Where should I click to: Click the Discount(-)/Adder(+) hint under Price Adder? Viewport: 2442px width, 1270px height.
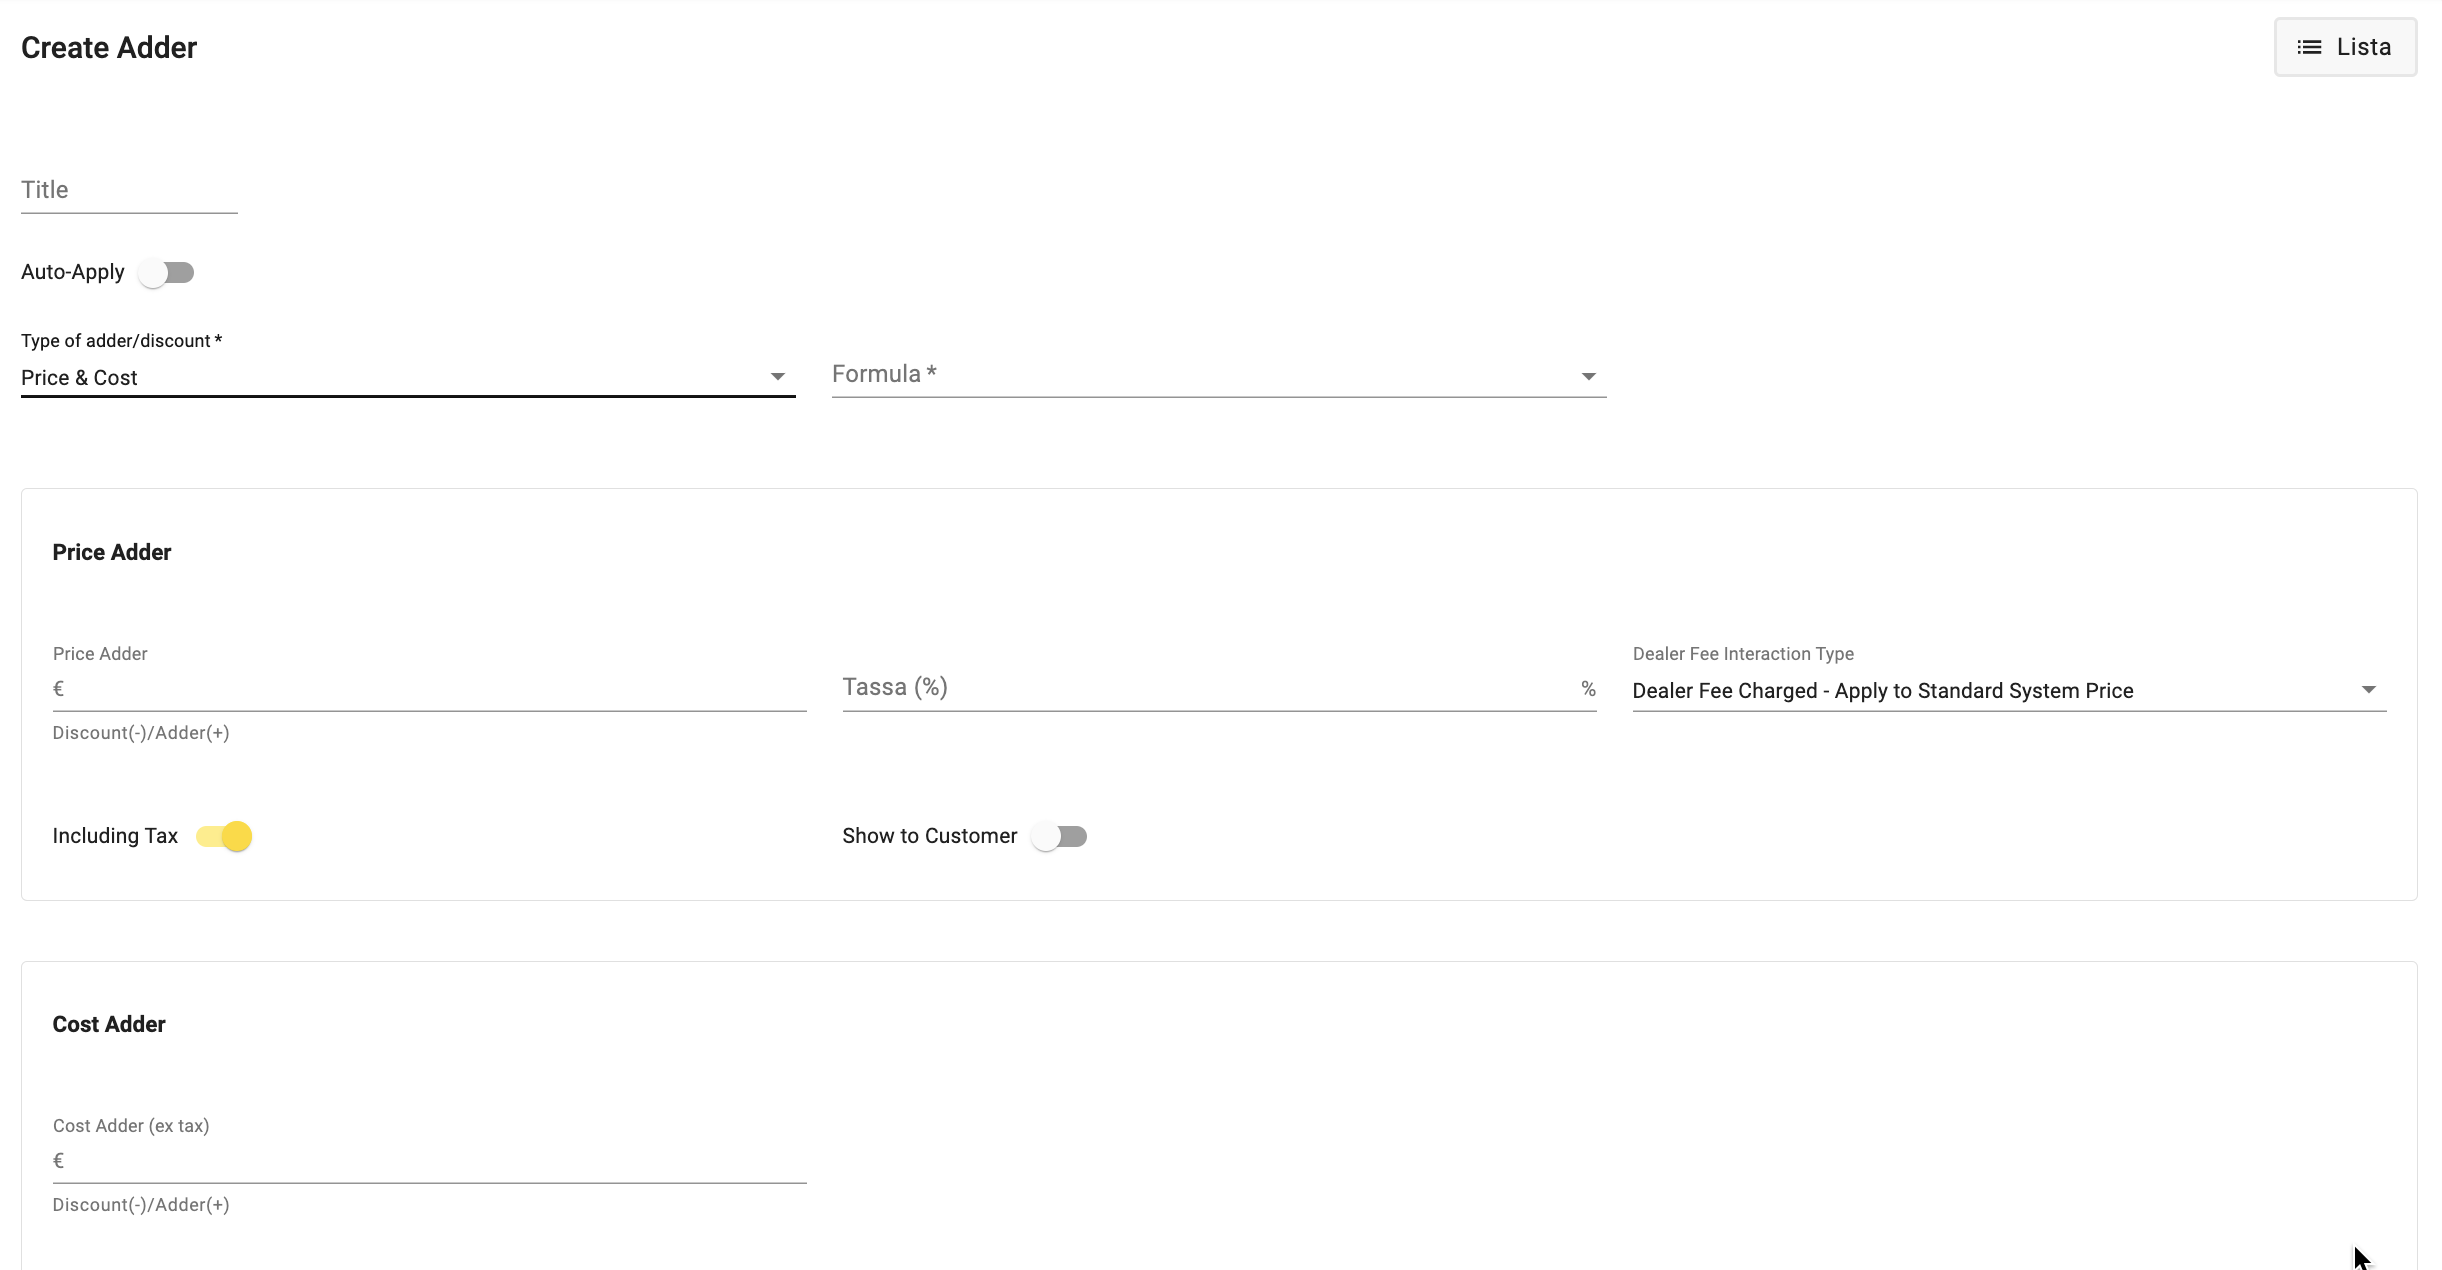141,733
